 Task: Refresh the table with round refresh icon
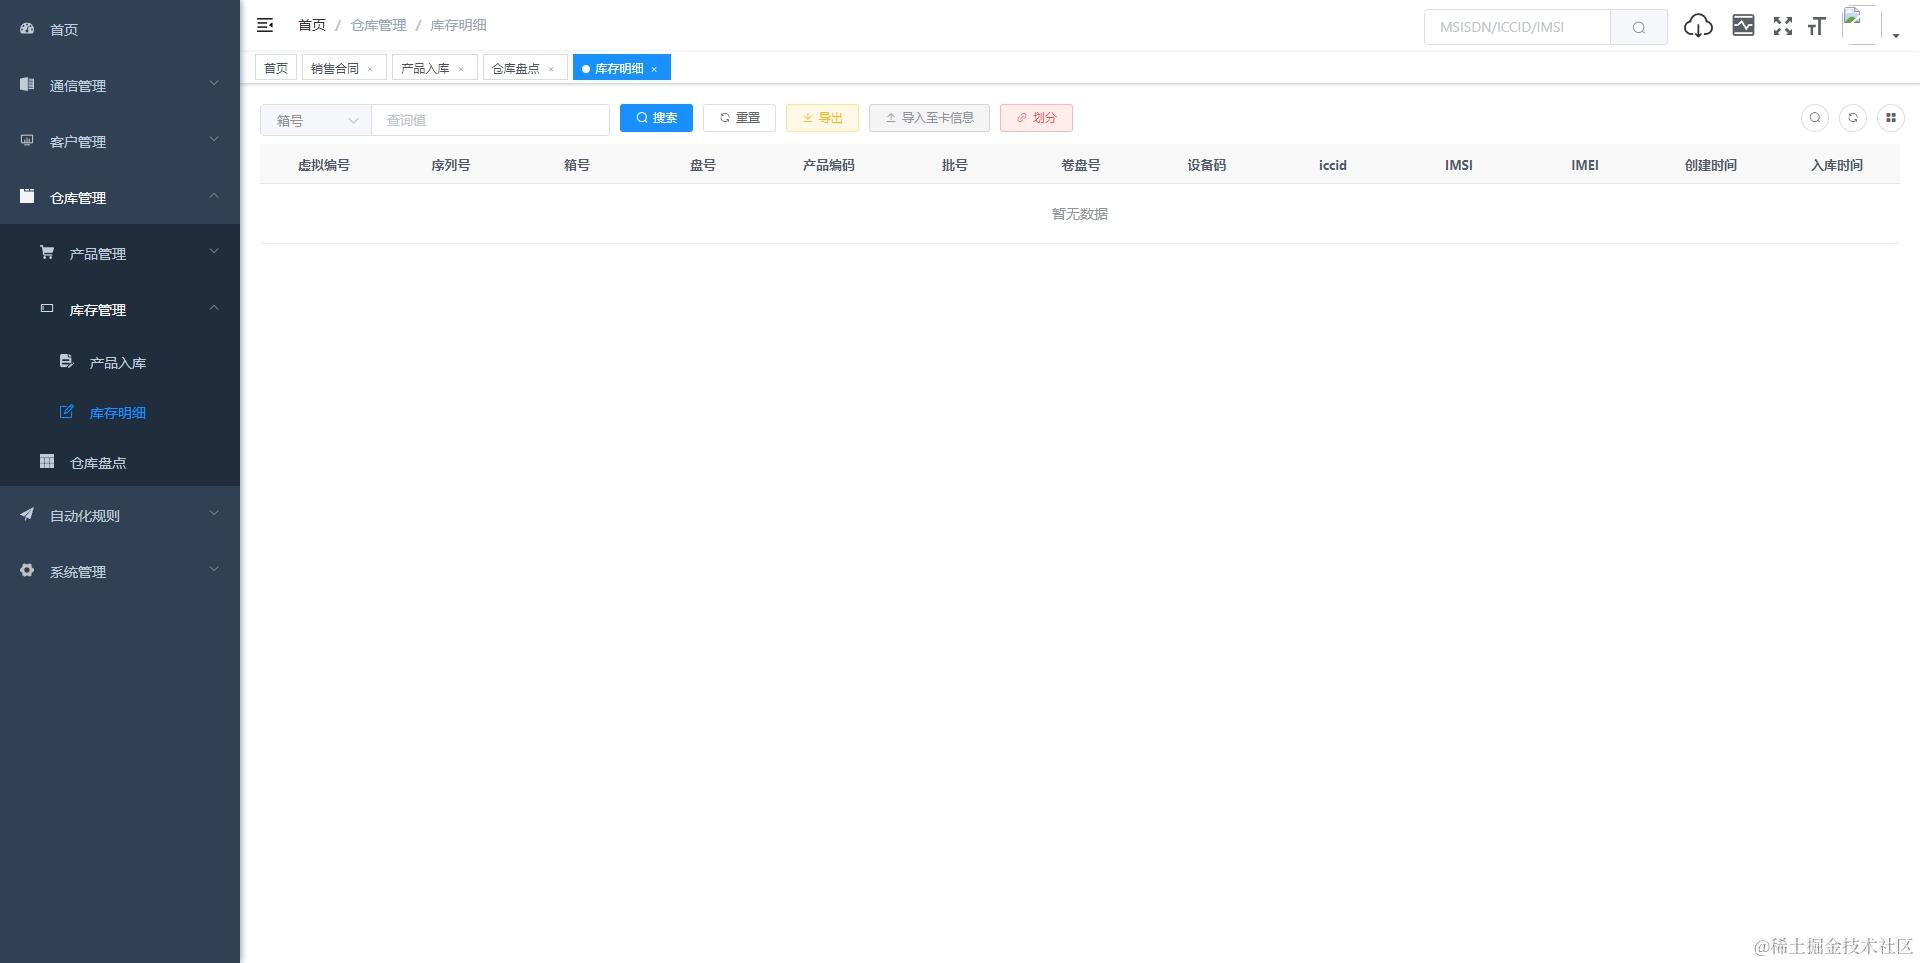(1853, 118)
